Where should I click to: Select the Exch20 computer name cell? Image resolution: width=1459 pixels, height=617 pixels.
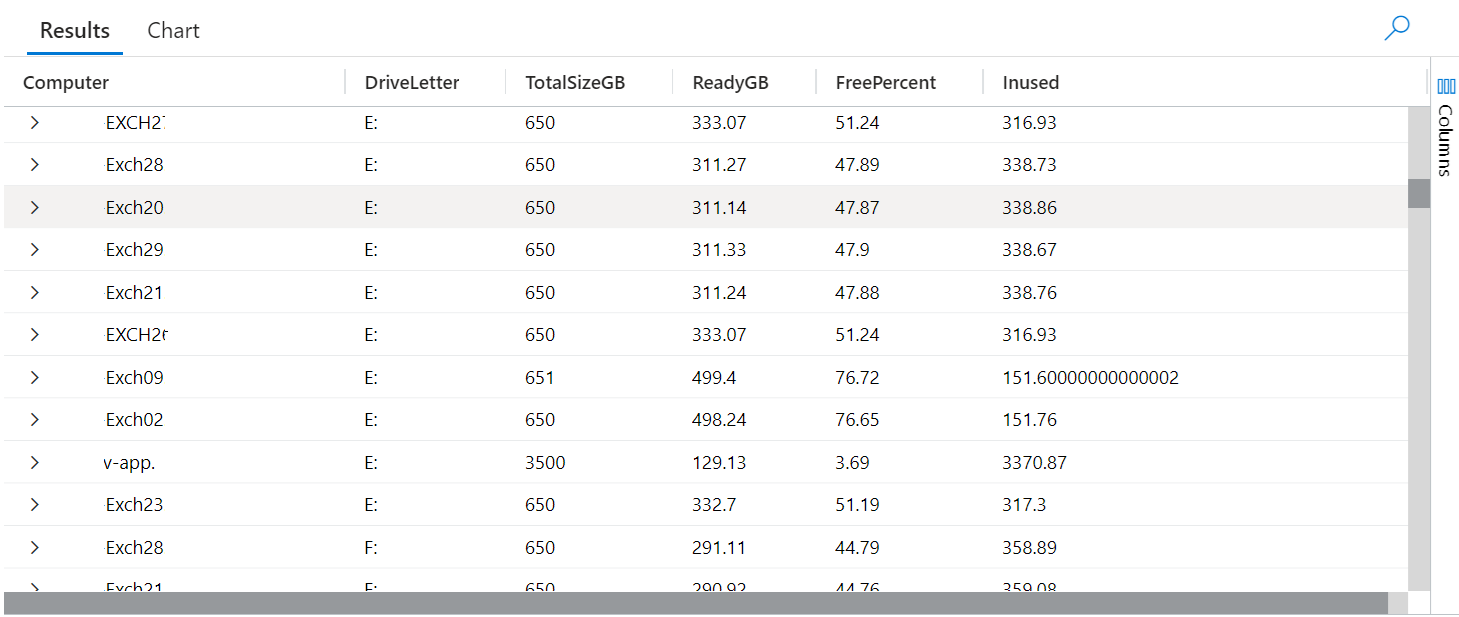click(134, 208)
